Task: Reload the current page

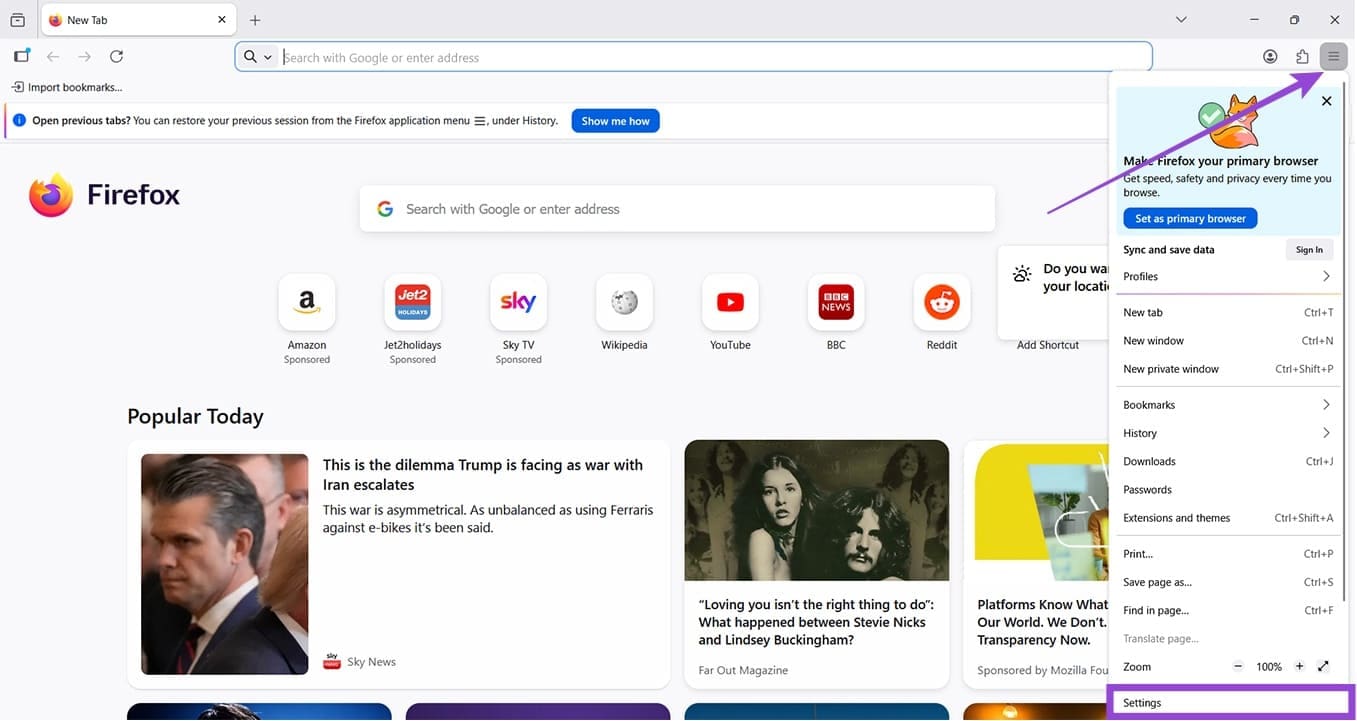Action: coord(116,56)
